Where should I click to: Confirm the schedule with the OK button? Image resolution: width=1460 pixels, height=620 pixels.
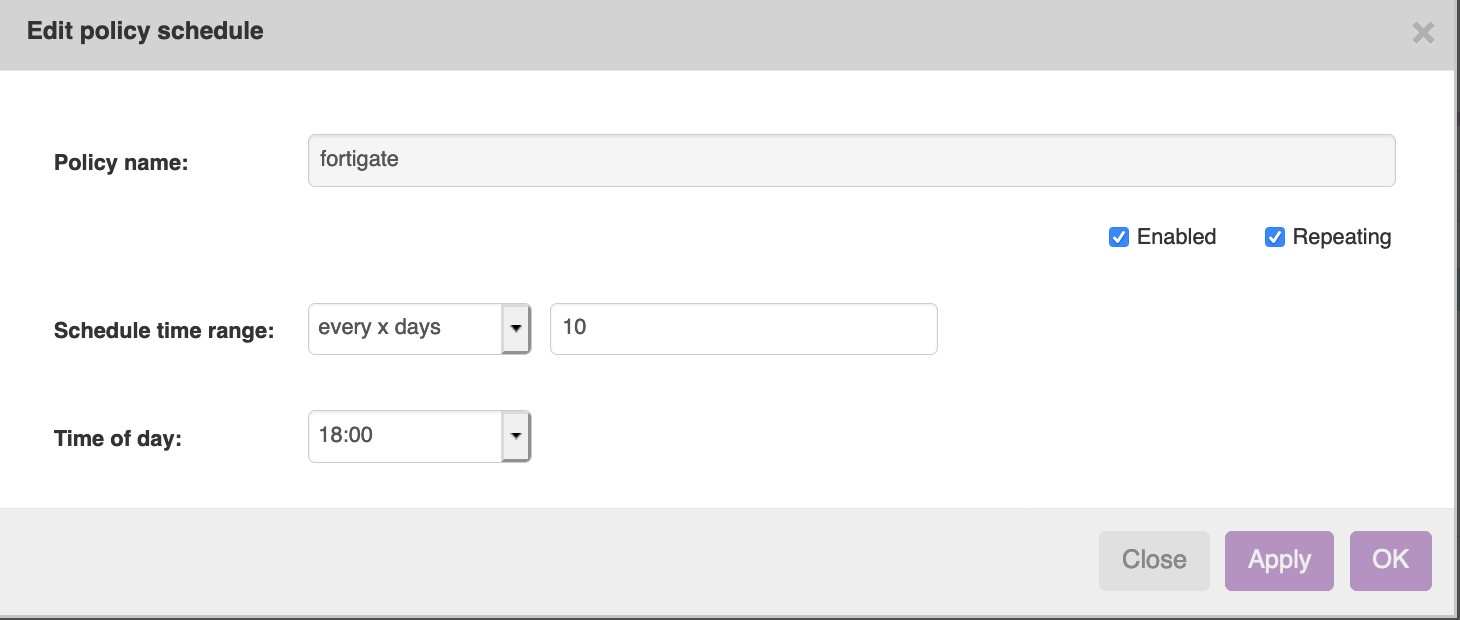(1390, 560)
